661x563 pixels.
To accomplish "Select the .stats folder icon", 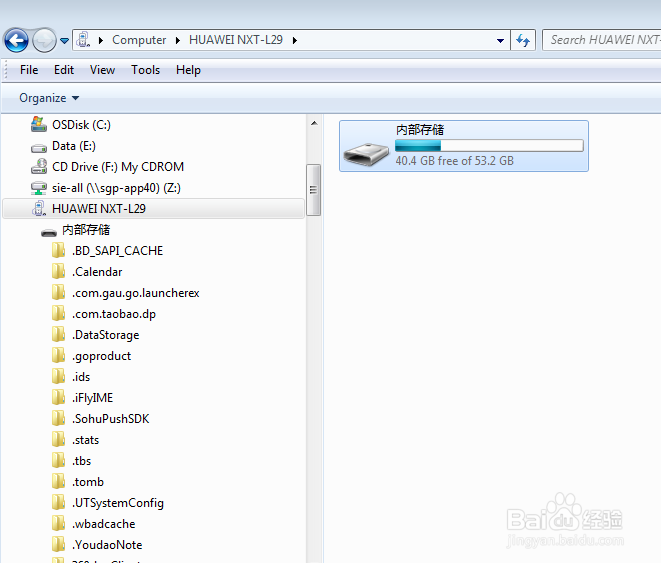I will (59, 440).
